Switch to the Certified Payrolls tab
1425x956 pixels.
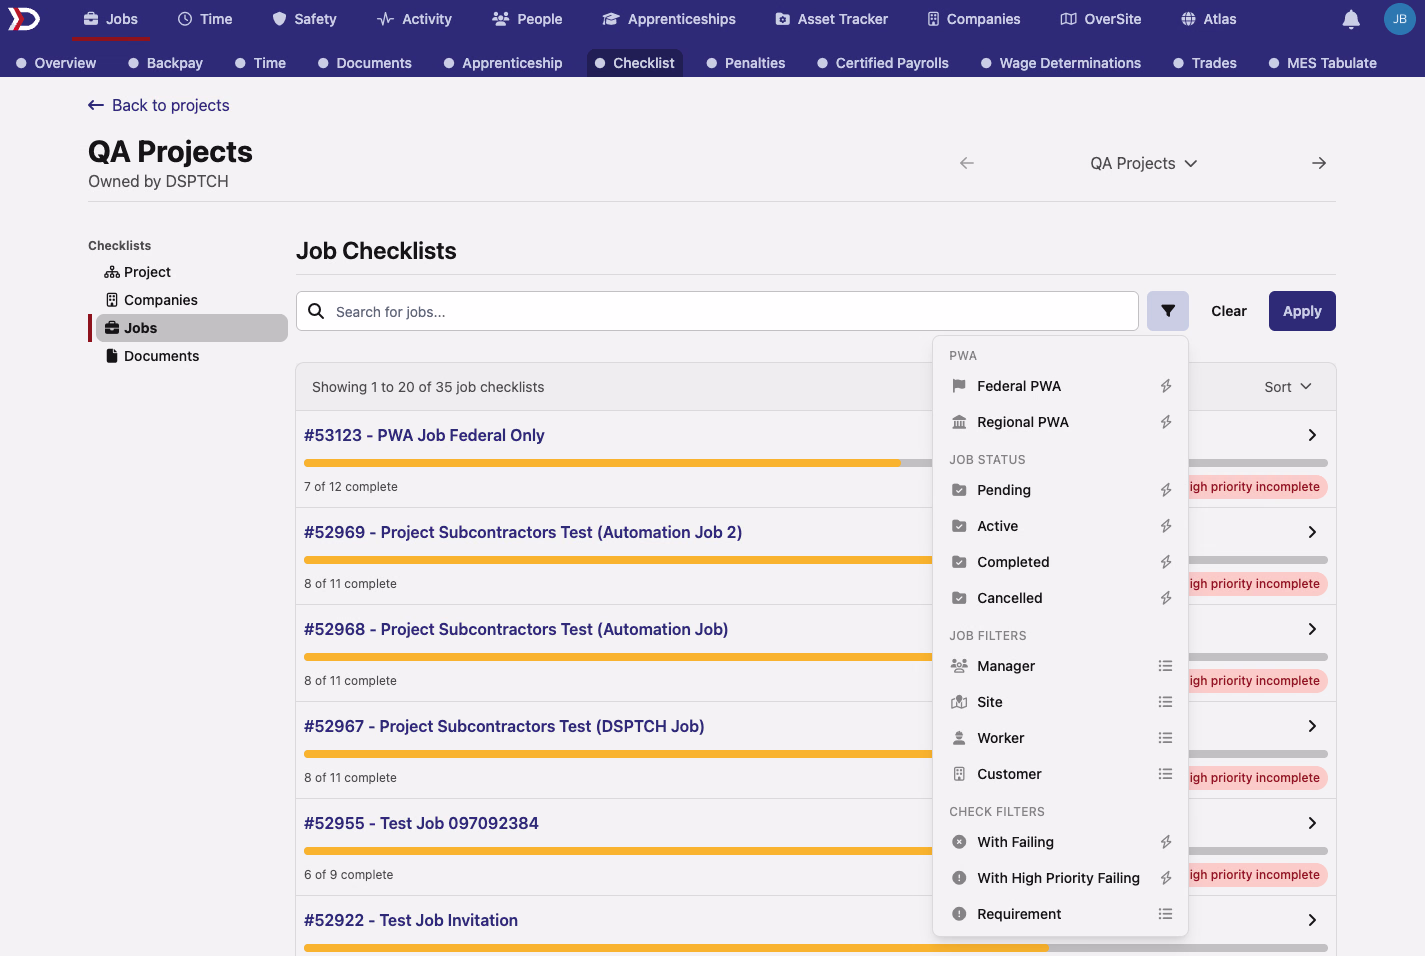pyautogui.click(x=883, y=63)
